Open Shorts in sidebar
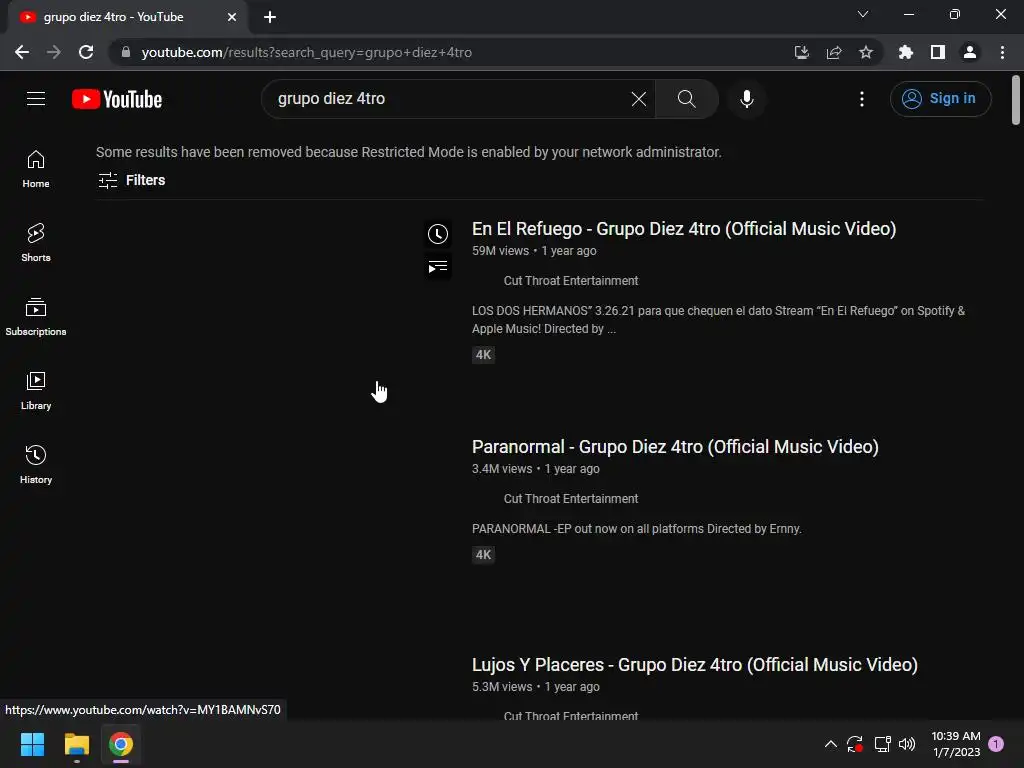 36,243
